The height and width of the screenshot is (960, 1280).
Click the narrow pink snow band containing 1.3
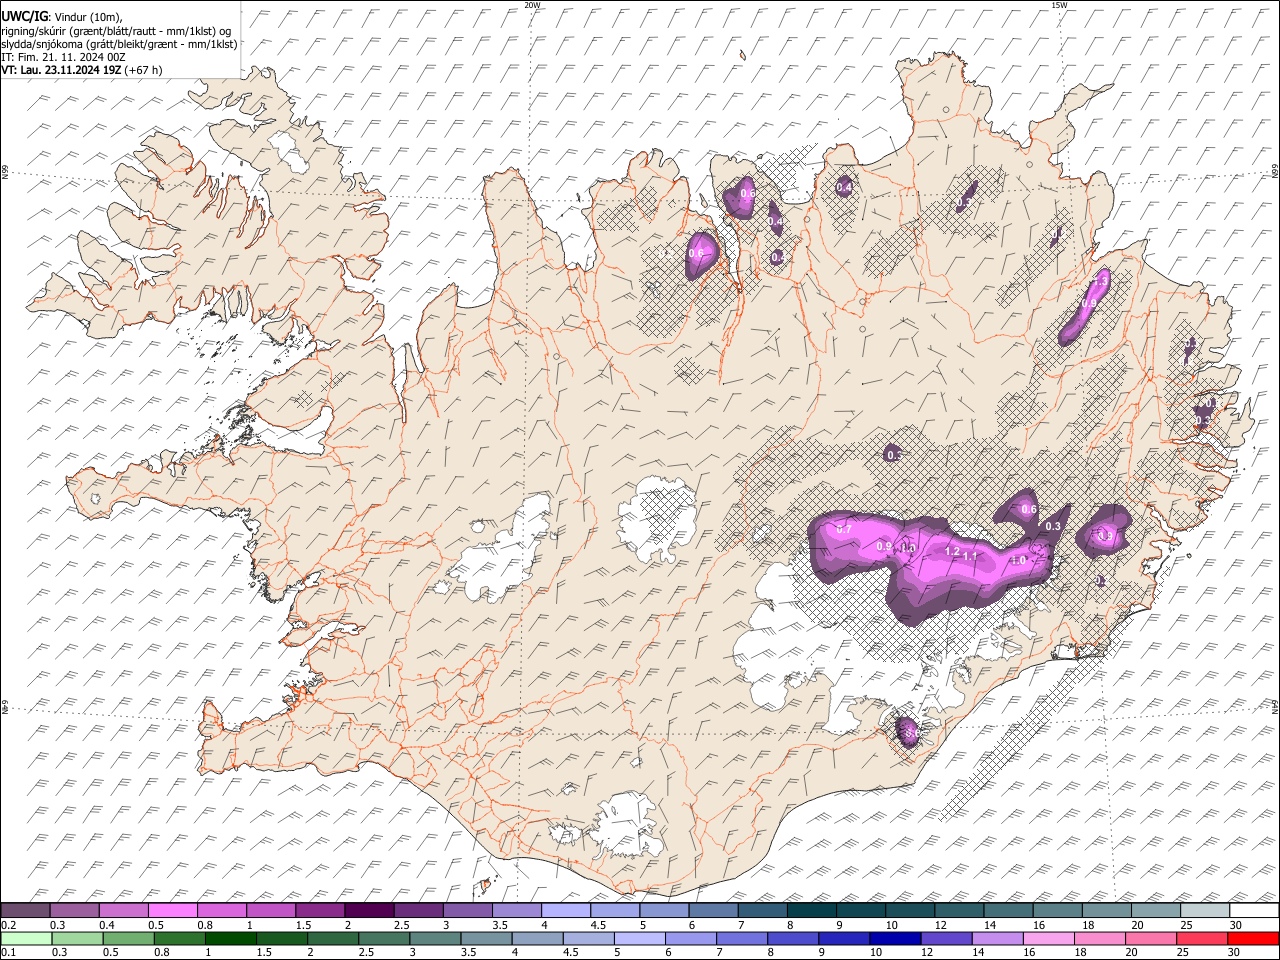[1086, 306]
